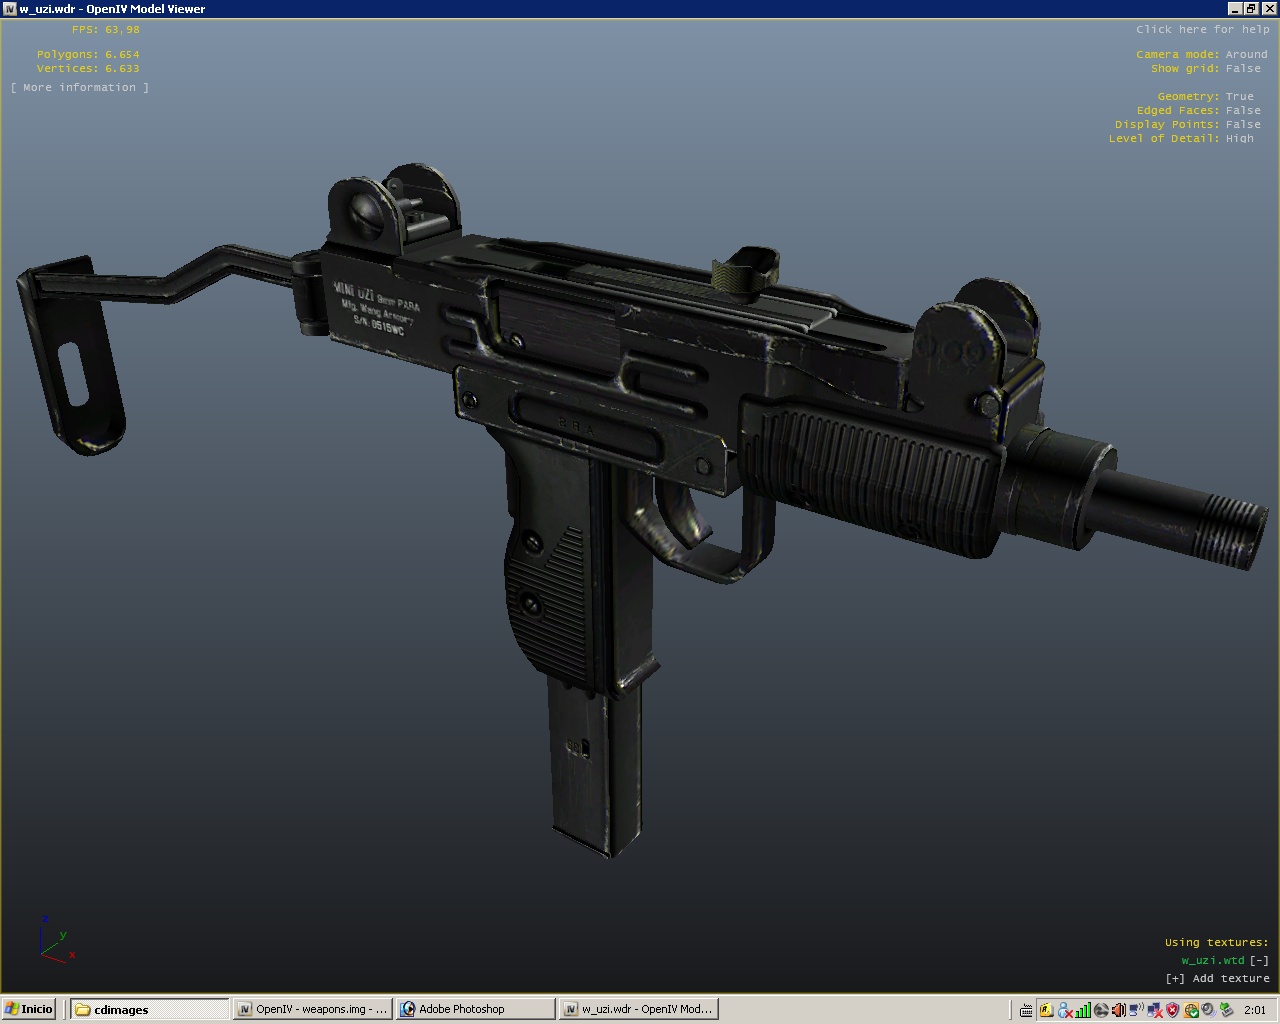This screenshot has height=1024, width=1280.
Task: Click the wireless network tray icon
Action: [x=1136, y=1010]
